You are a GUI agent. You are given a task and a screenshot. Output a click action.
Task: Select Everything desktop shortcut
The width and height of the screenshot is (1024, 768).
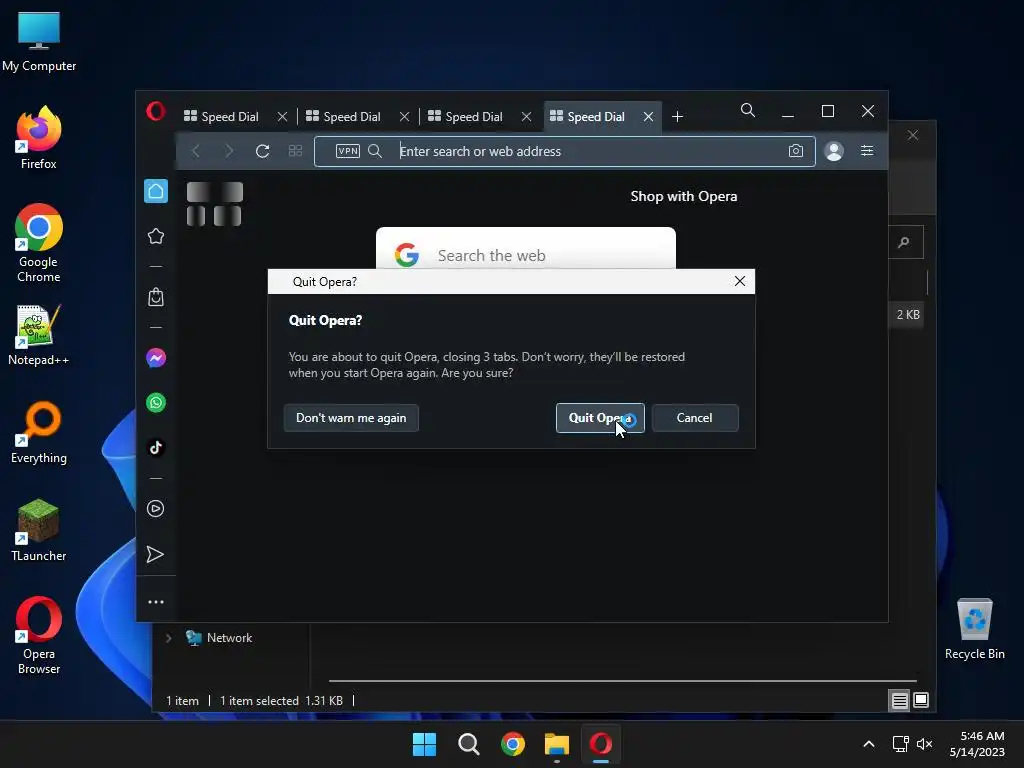39,432
